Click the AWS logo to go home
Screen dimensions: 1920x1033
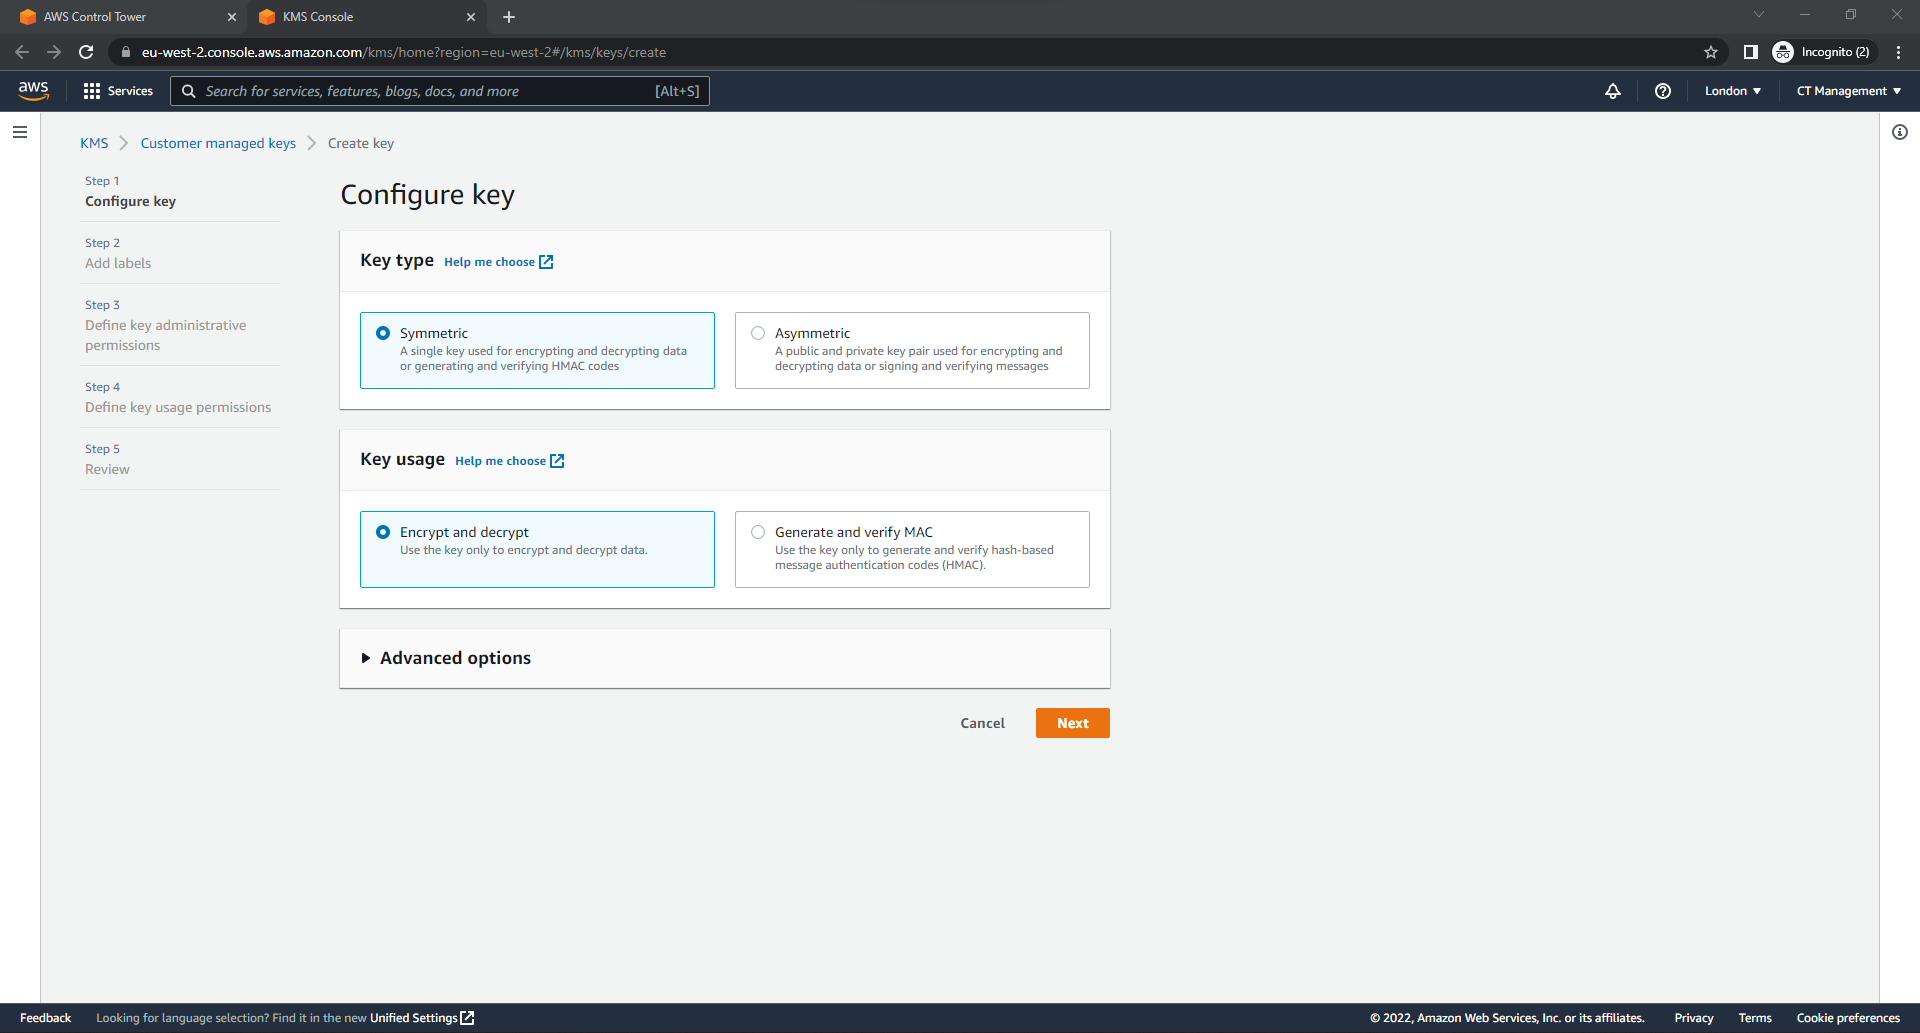(33, 91)
